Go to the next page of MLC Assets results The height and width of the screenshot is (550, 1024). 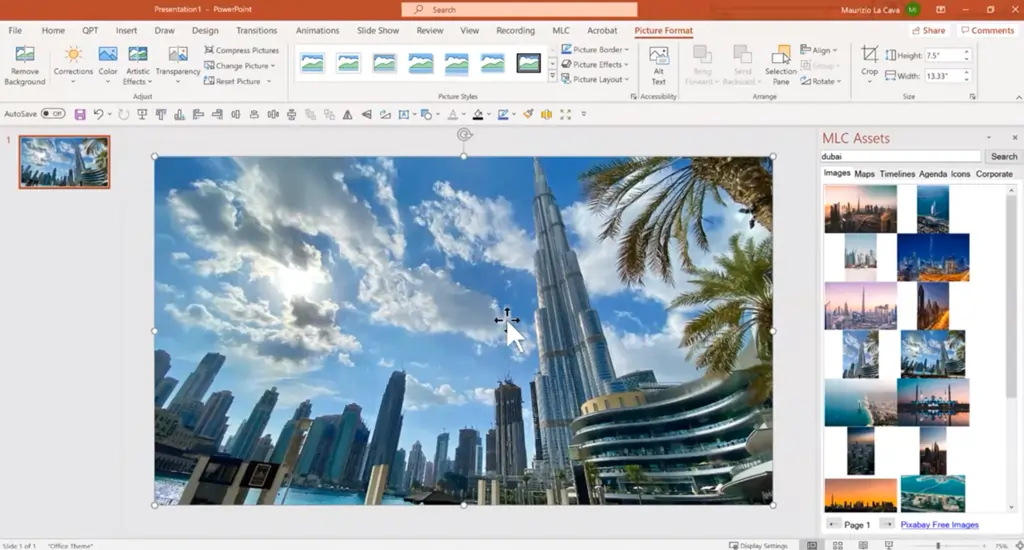click(886, 524)
